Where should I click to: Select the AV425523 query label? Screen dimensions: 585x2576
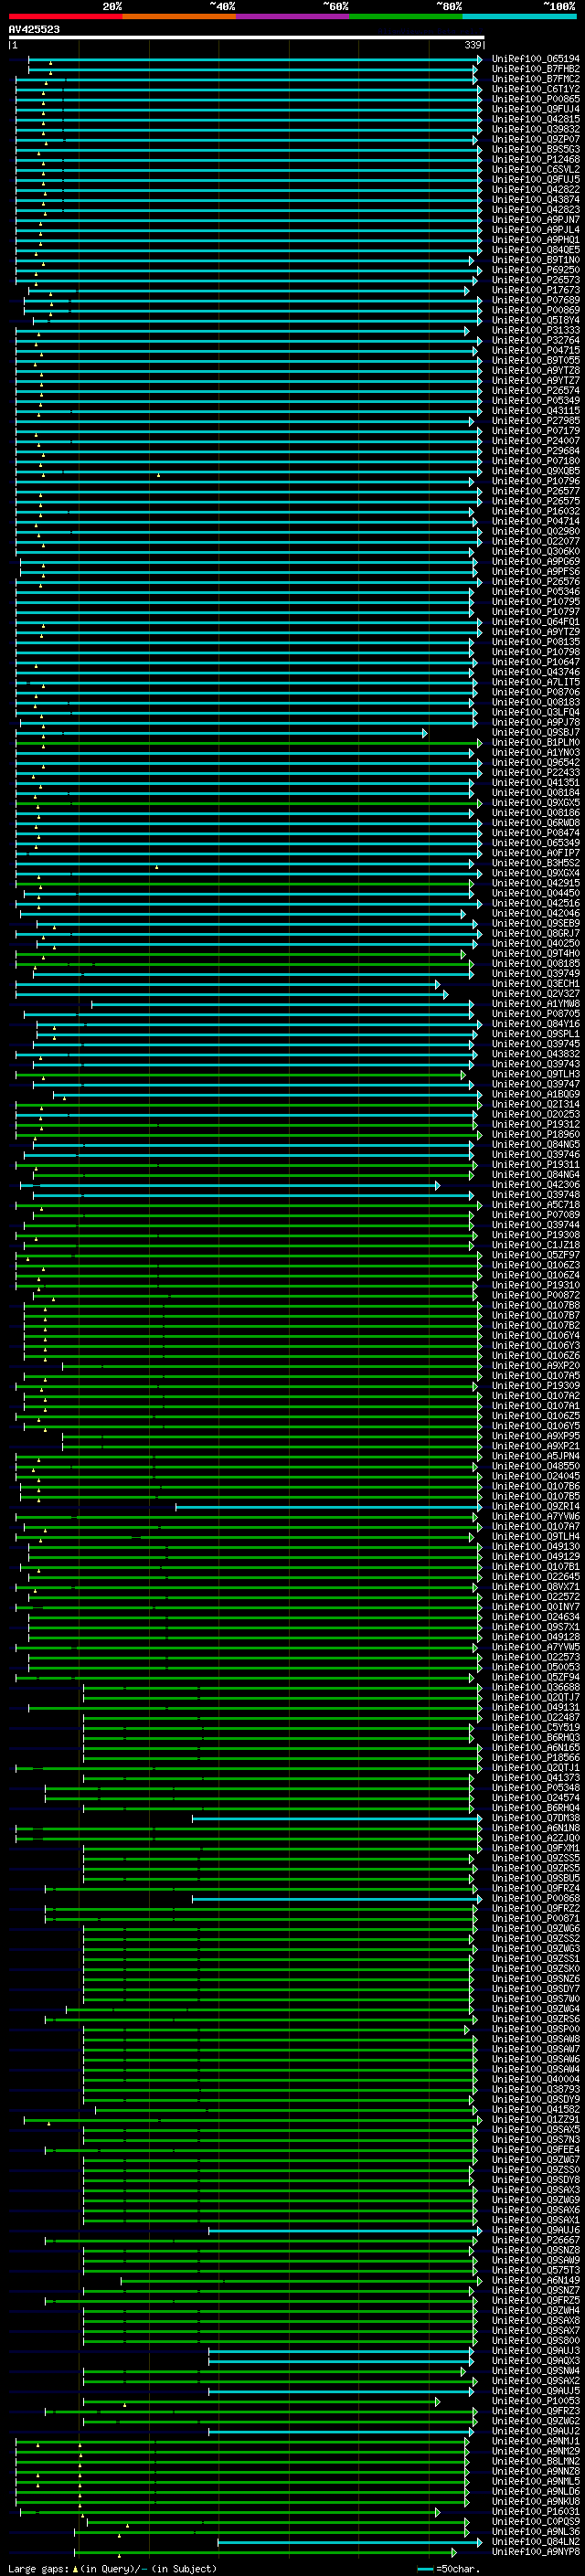click(x=34, y=30)
